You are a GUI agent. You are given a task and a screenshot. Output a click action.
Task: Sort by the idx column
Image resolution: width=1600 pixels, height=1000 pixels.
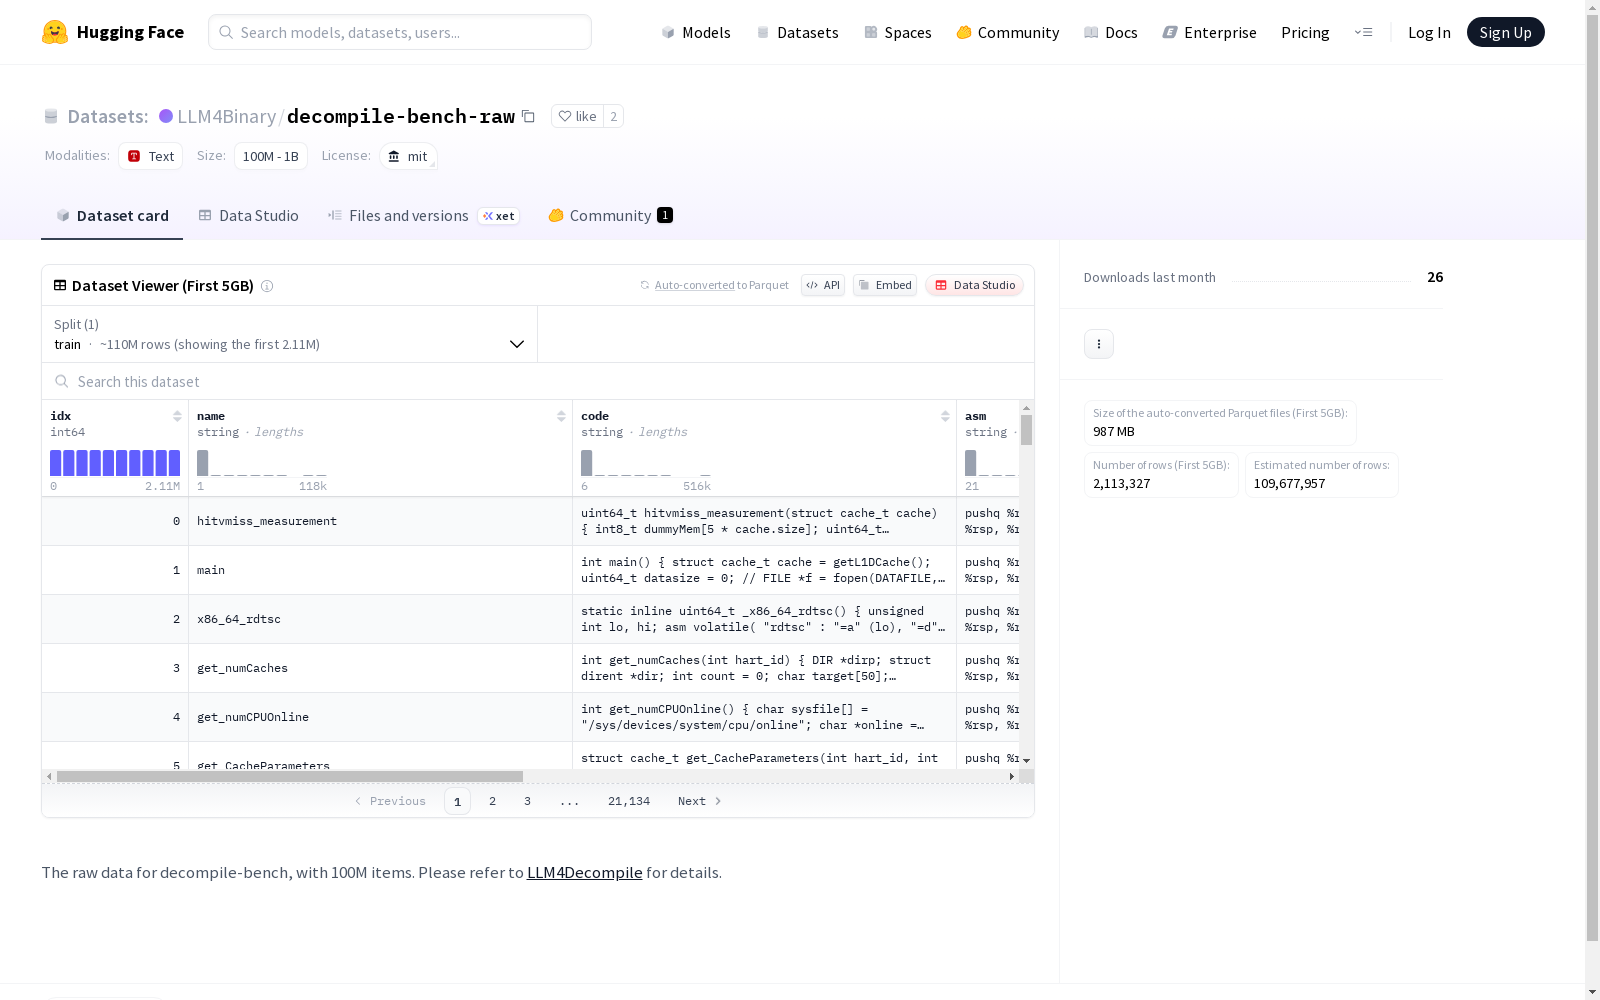click(x=177, y=416)
